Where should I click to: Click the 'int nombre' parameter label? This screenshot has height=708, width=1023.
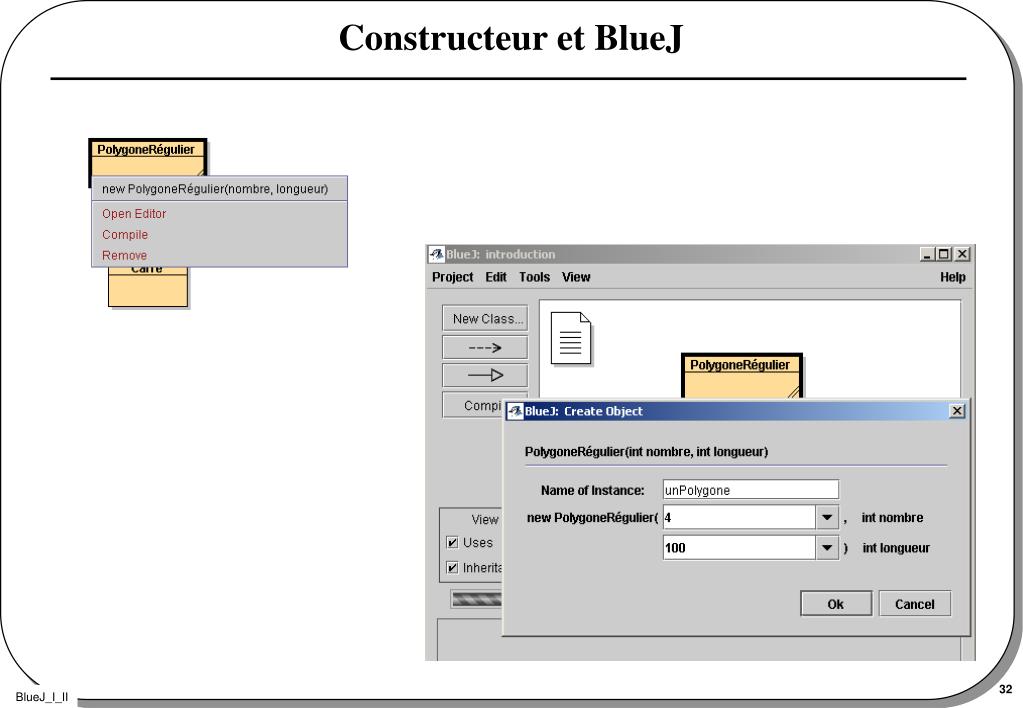pos(892,517)
